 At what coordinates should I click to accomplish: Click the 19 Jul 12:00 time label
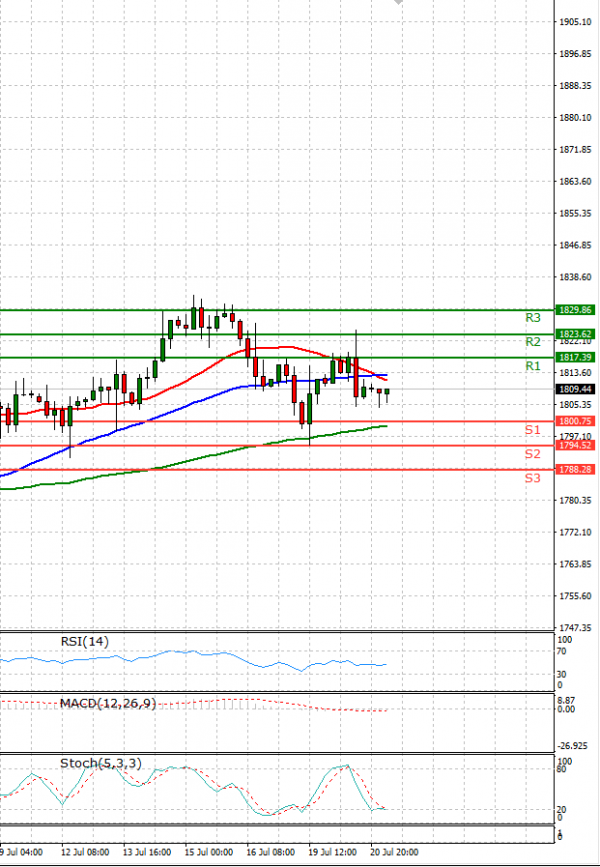[332, 853]
